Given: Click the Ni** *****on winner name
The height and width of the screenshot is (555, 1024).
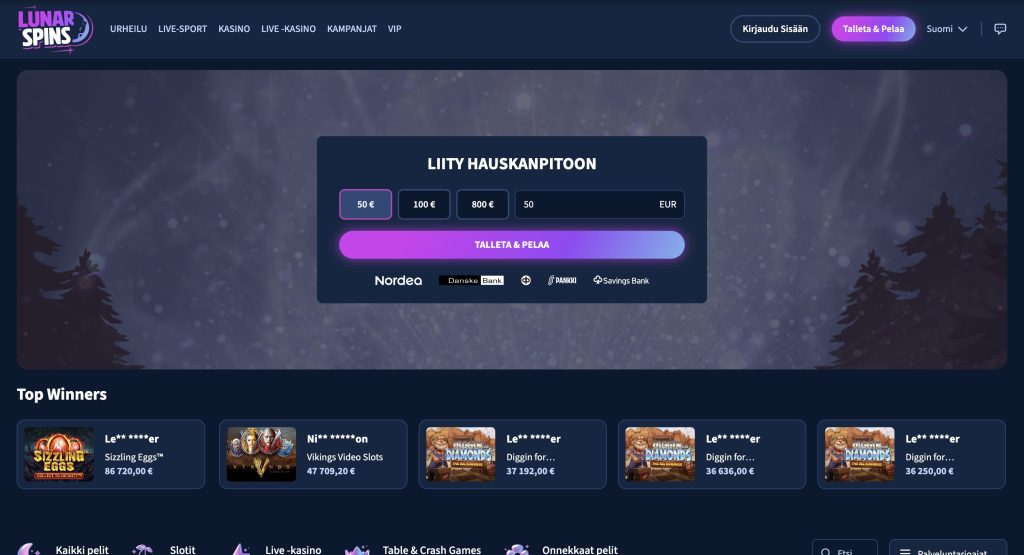Looking at the screenshot, I should click(x=337, y=439).
